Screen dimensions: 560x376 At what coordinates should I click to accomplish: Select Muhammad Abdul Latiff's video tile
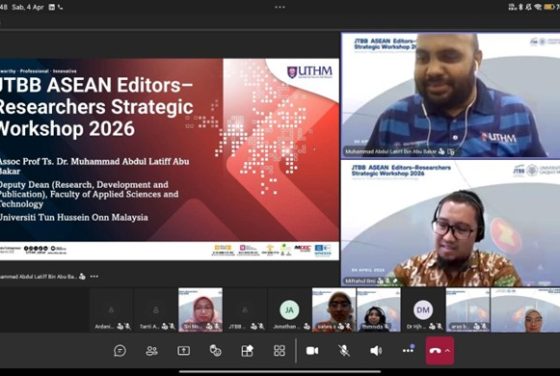coord(451,95)
